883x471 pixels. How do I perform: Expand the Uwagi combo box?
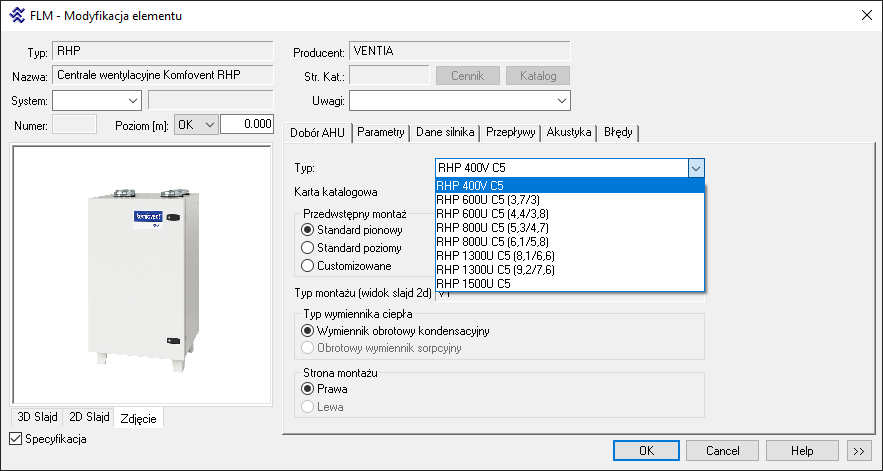pos(560,100)
